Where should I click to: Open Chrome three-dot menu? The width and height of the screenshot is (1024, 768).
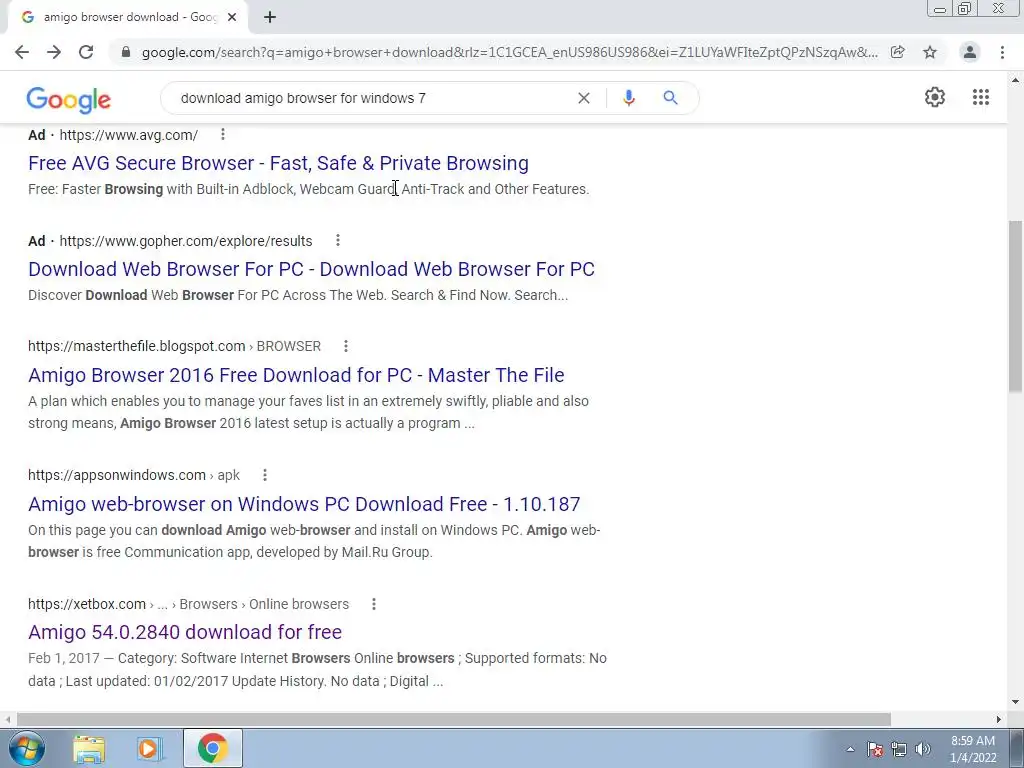pyautogui.click(x=1002, y=52)
